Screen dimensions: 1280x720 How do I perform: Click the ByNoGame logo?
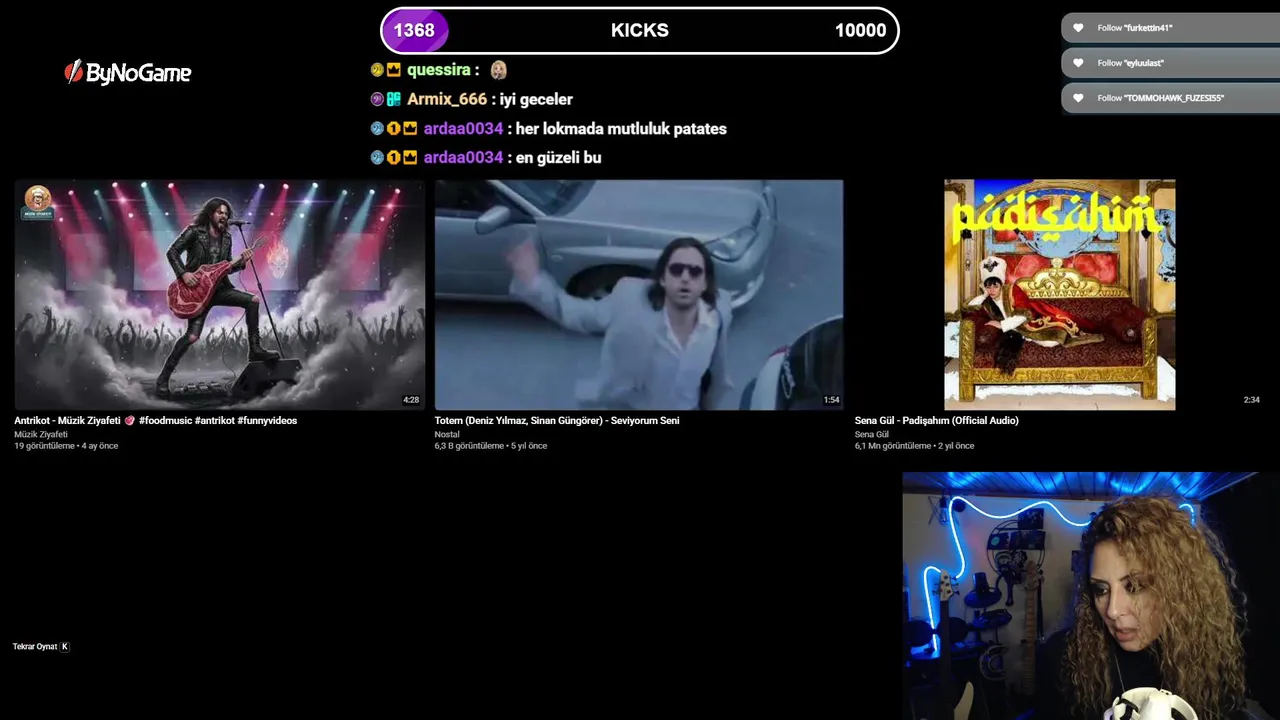[x=127, y=72]
